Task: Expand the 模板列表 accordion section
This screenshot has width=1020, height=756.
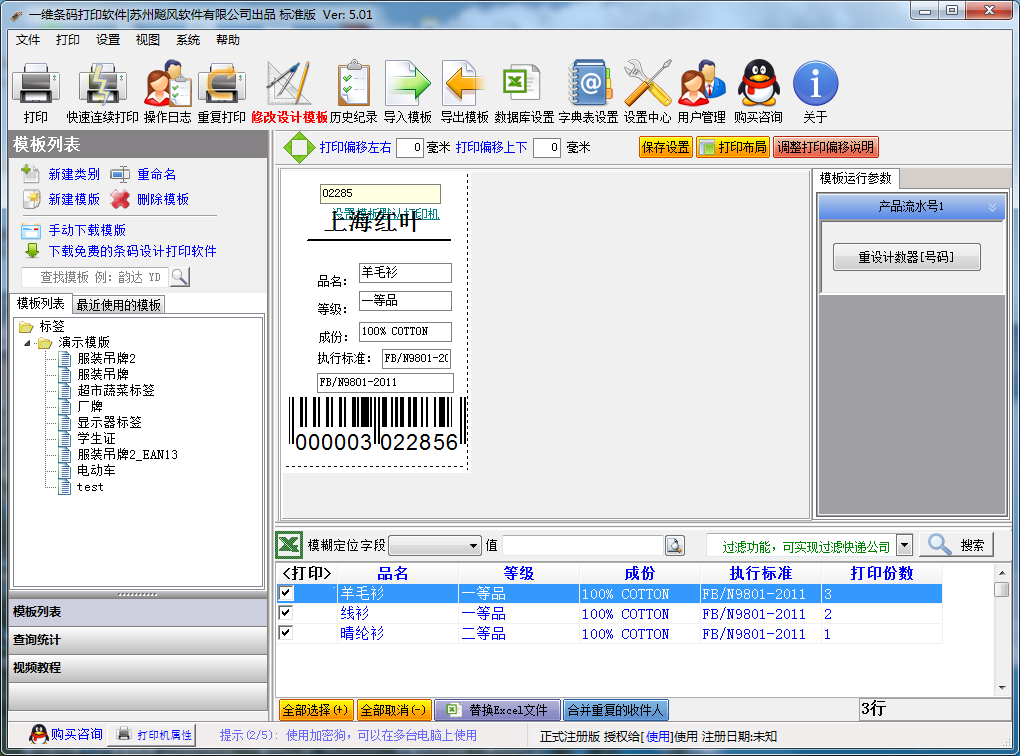Action: pyautogui.click(x=138, y=612)
